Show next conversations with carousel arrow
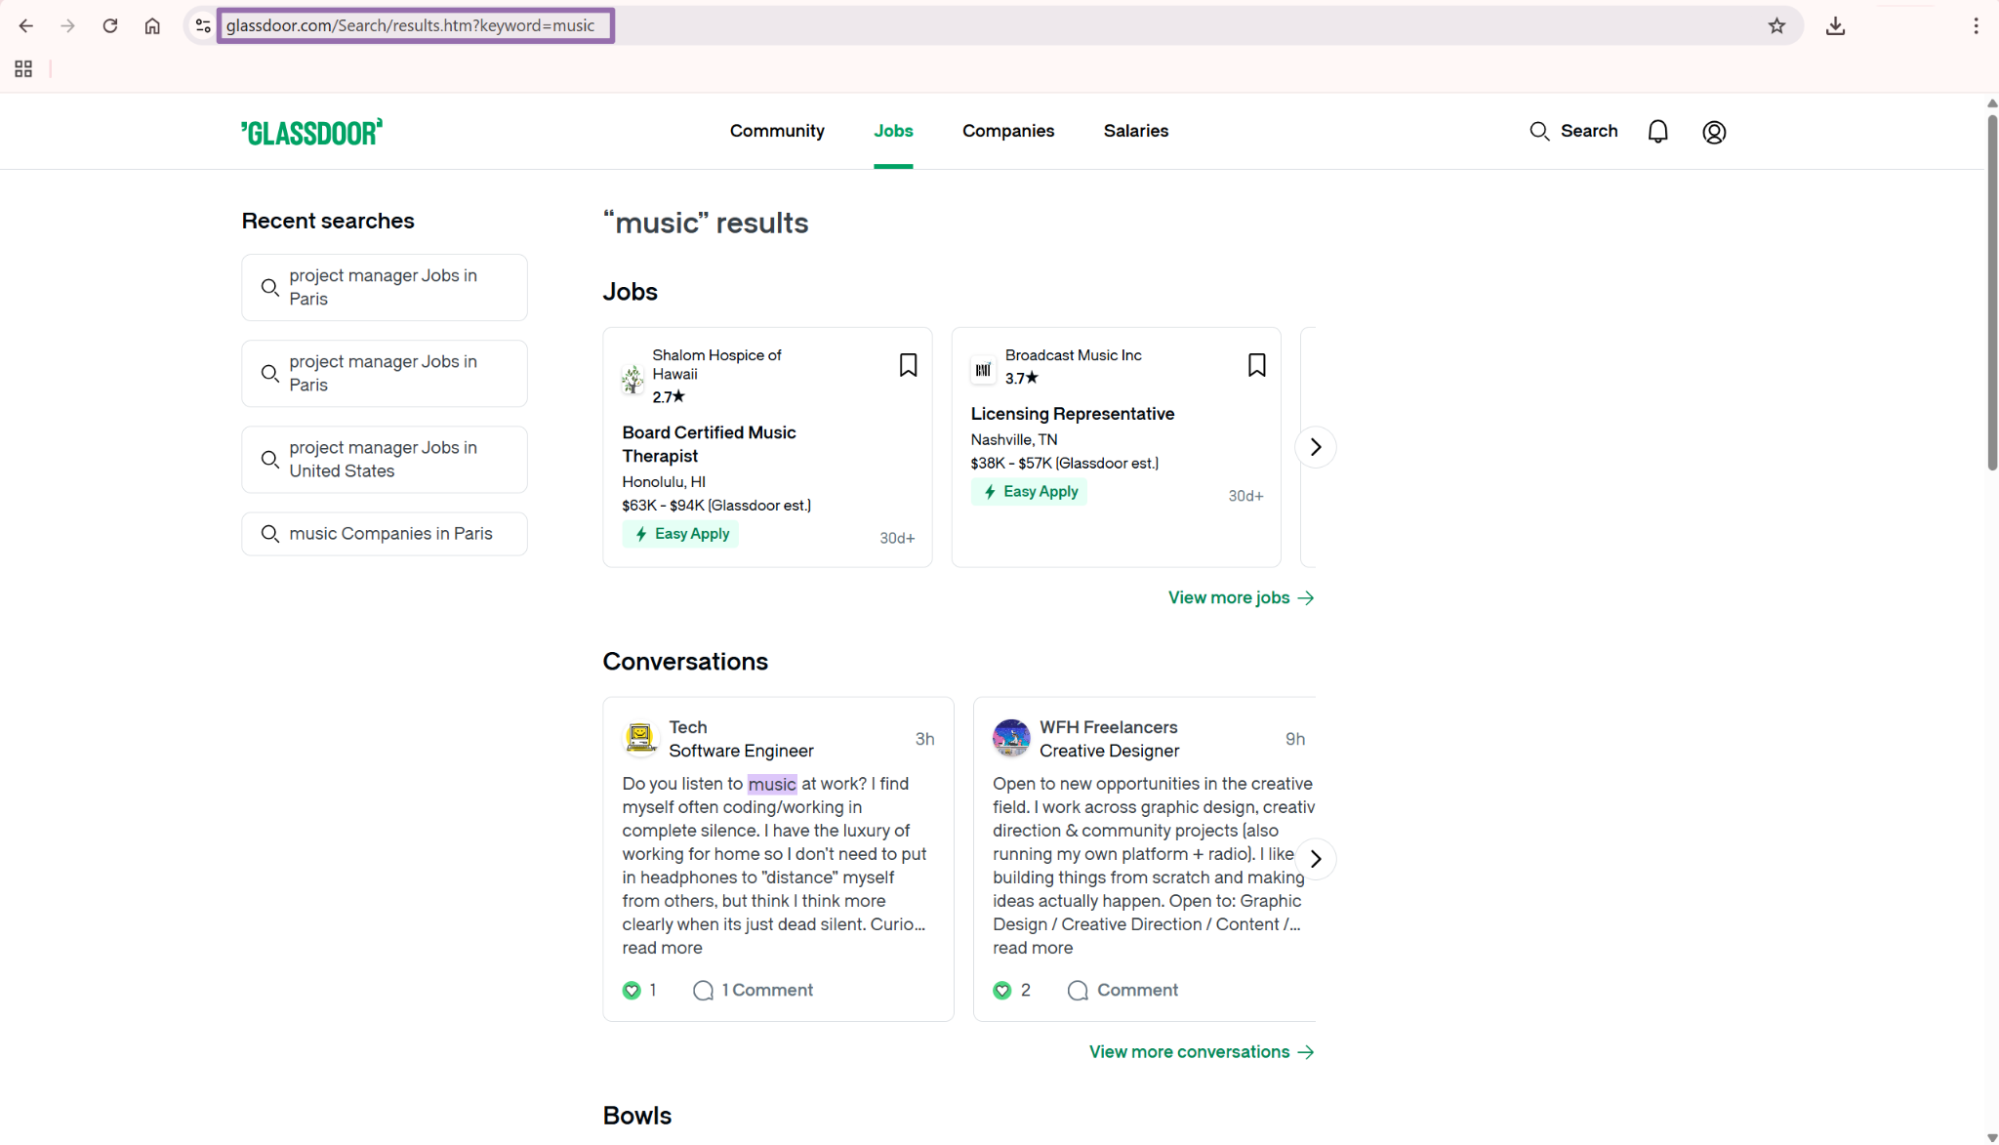This screenshot has height=1145, width=1999. click(x=1315, y=859)
